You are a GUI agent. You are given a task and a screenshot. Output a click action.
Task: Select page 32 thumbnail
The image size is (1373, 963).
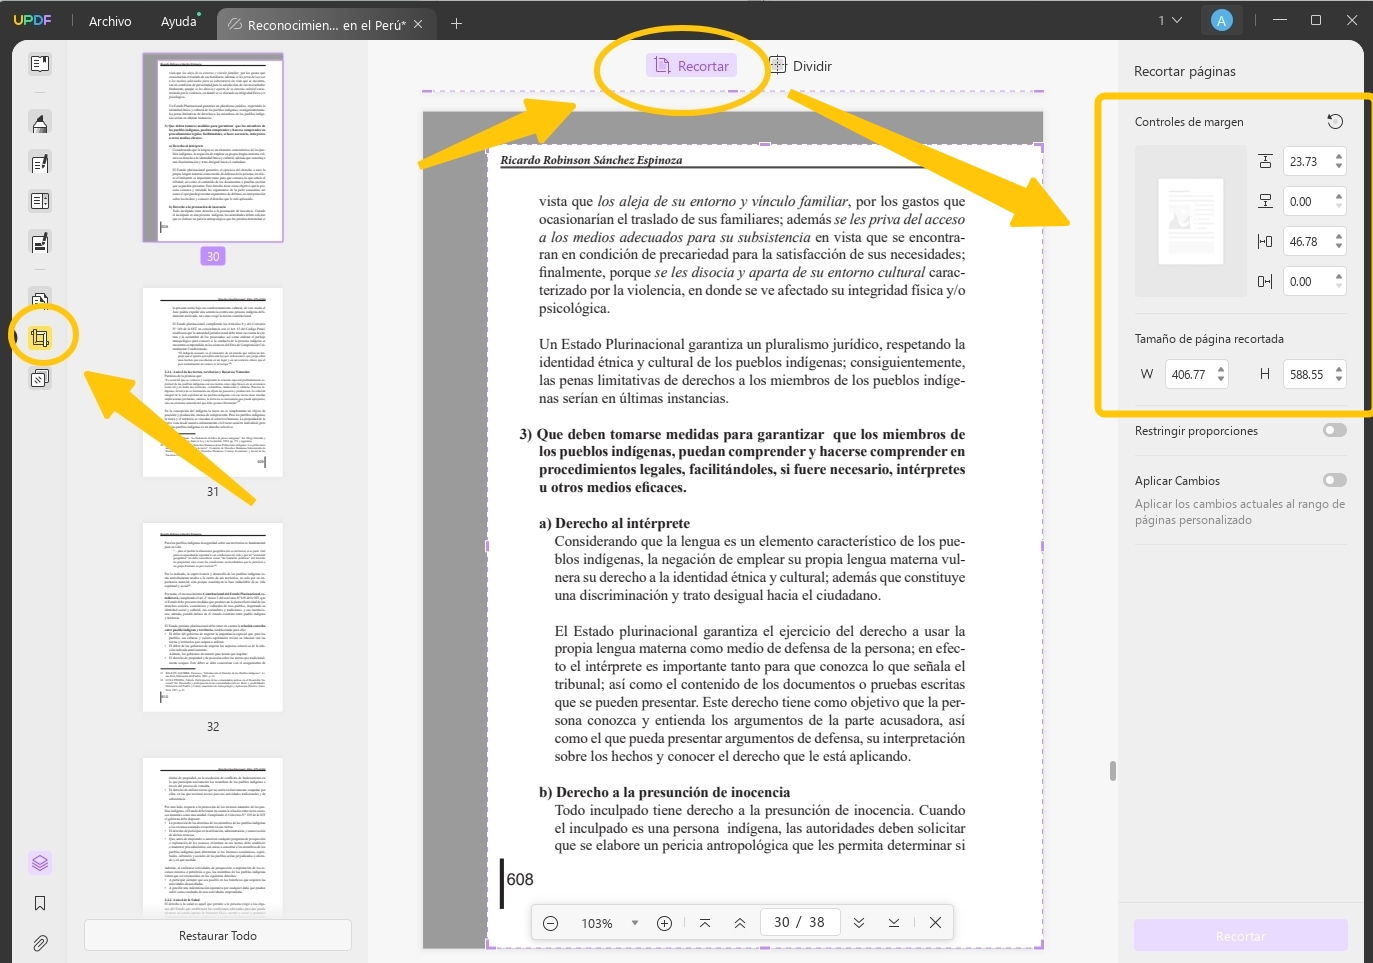213,617
